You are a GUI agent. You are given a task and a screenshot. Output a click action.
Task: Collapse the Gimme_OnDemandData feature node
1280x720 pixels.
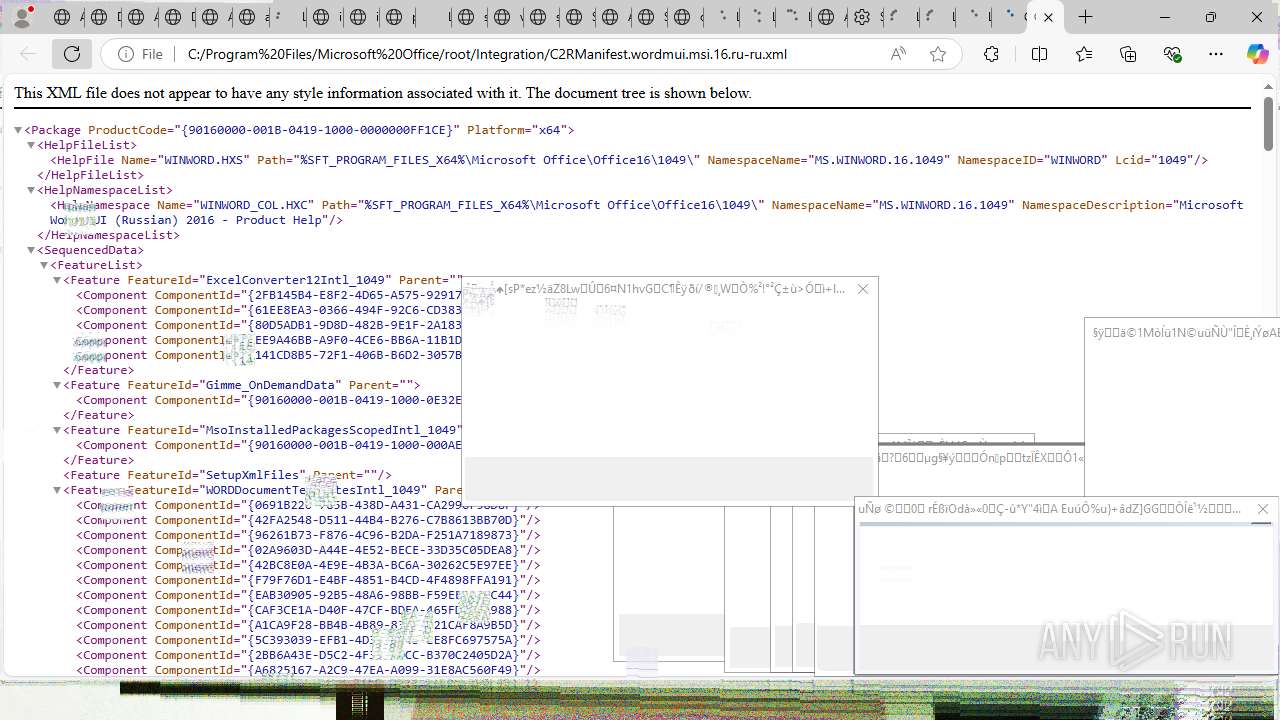pyautogui.click(x=57, y=385)
